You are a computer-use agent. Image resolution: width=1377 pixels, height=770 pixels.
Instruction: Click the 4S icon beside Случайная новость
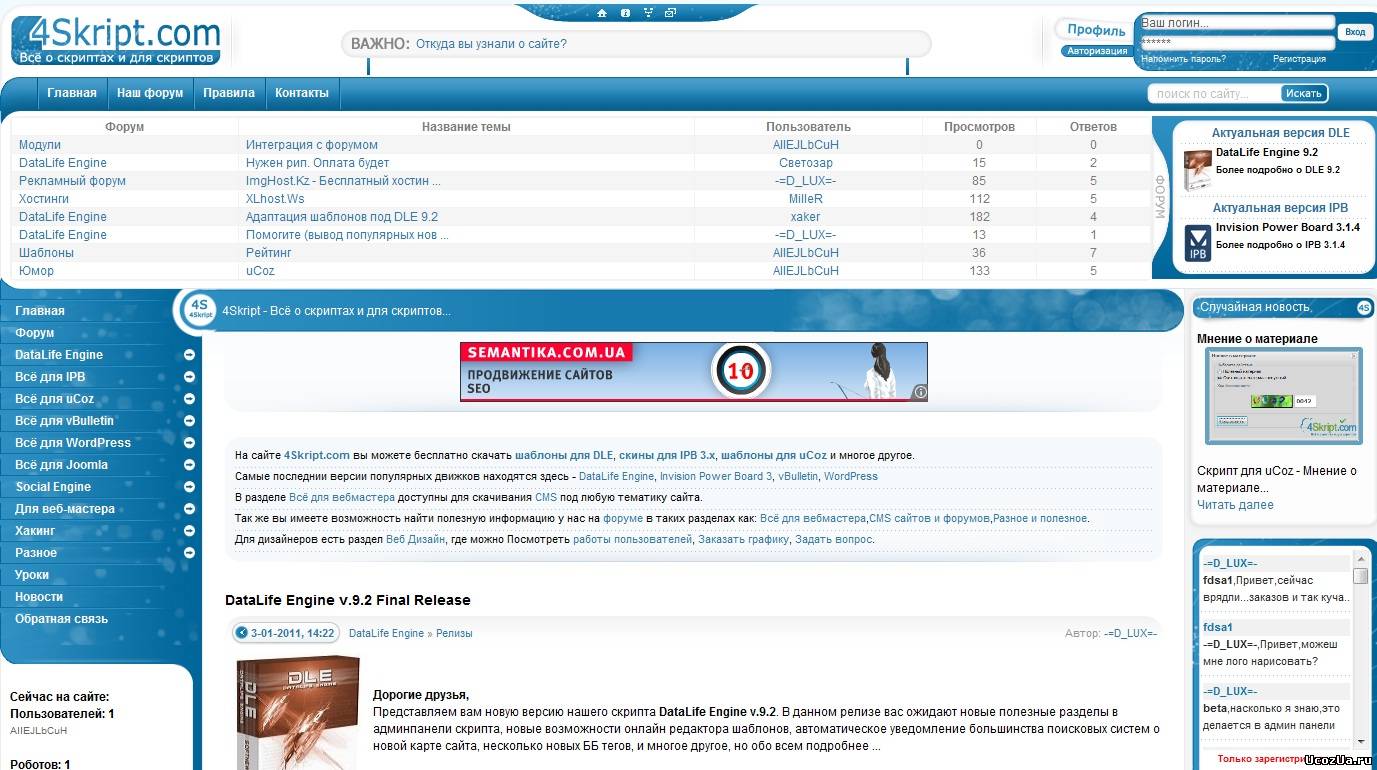[x=1364, y=307]
